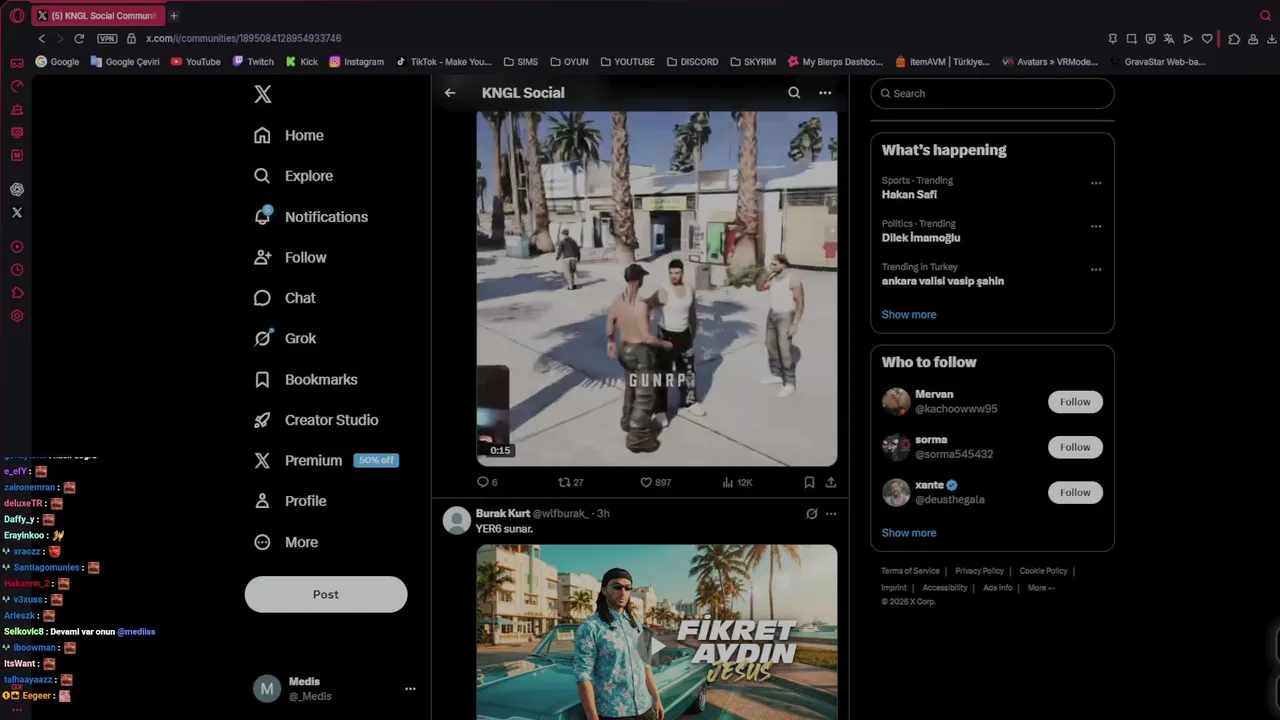Open more options for Dilek İmamoğlu trend
Image resolution: width=1280 pixels, height=720 pixels.
pyautogui.click(x=1096, y=226)
